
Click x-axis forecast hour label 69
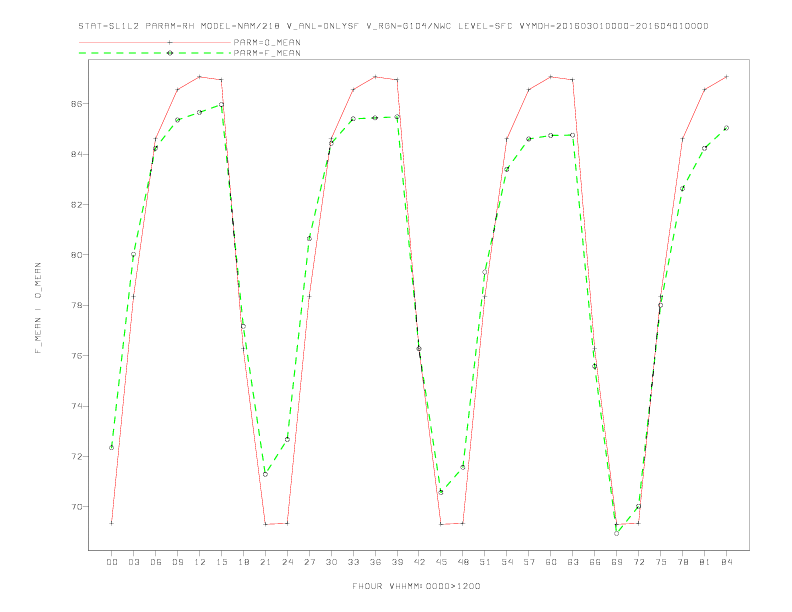coord(617,562)
